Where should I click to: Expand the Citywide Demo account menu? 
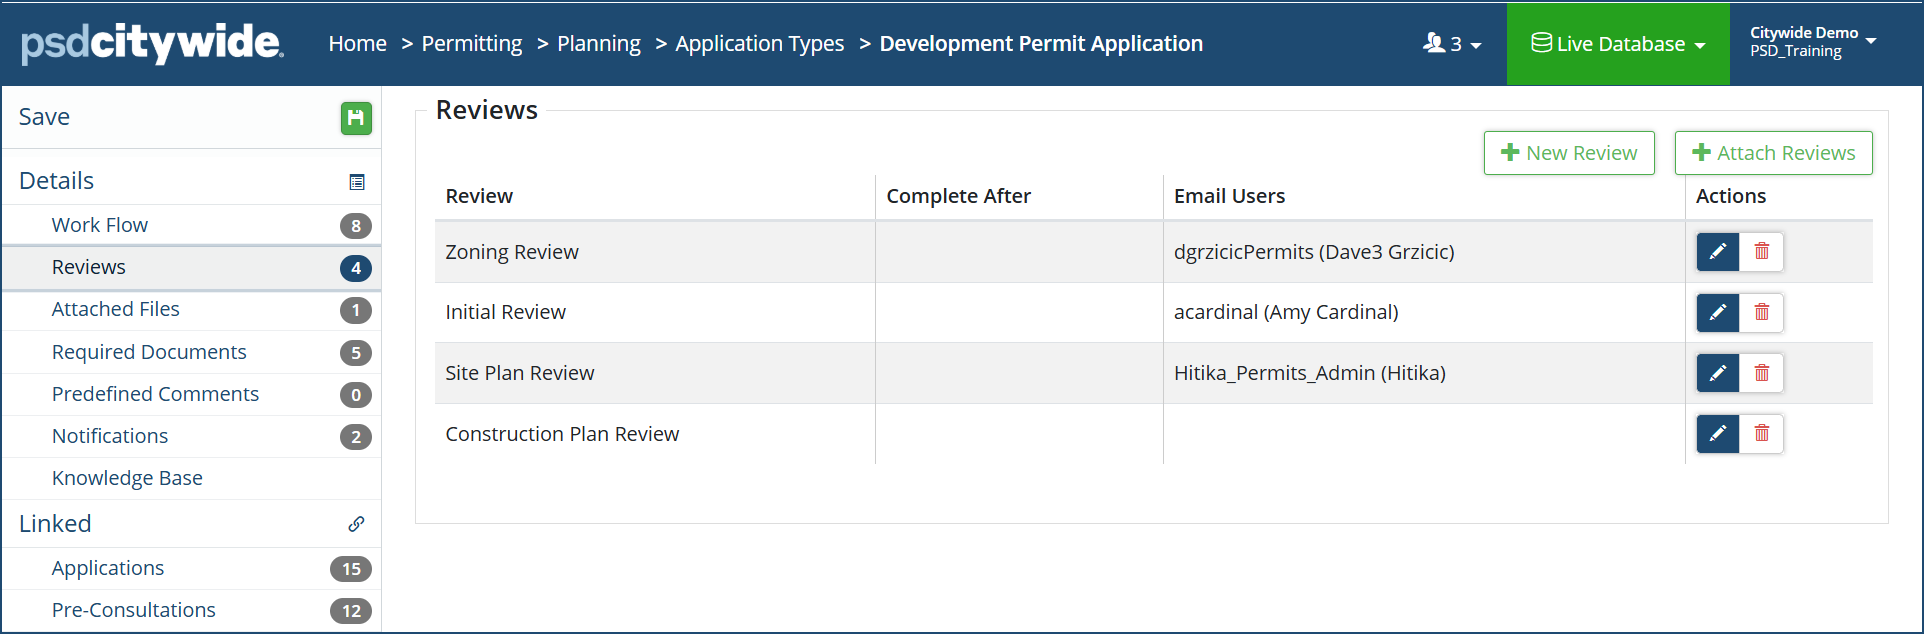pyautogui.click(x=1812, y=42)
